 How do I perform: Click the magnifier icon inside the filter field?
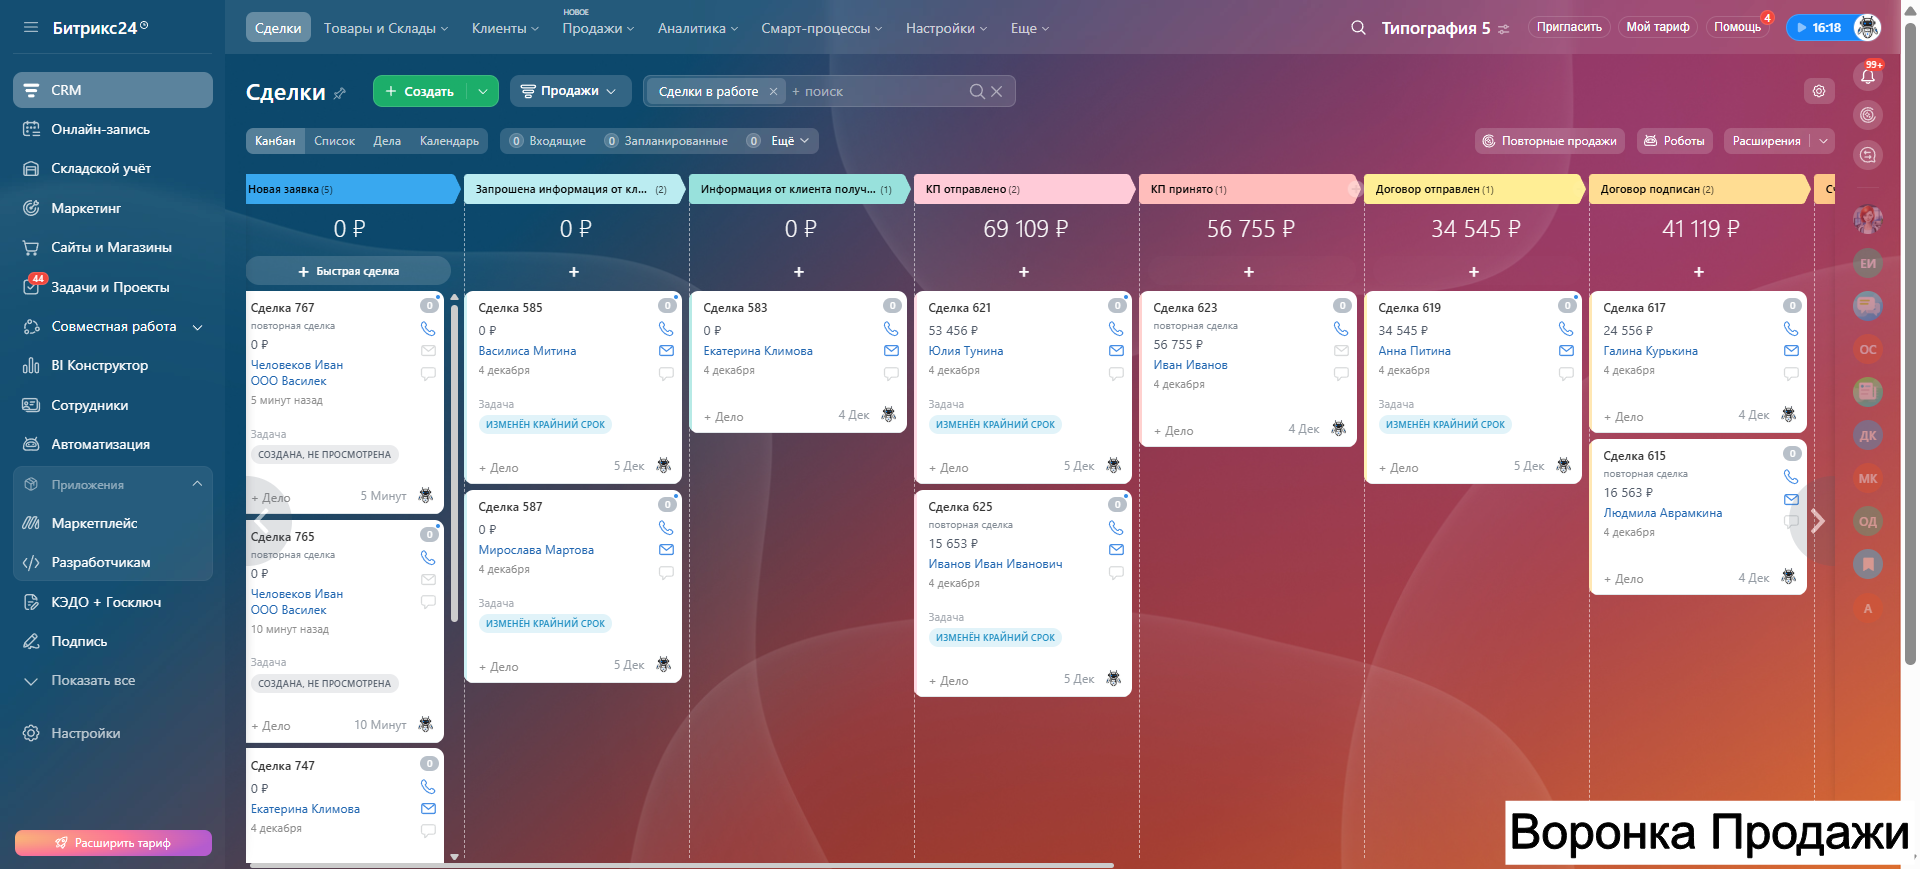[977, 91]
